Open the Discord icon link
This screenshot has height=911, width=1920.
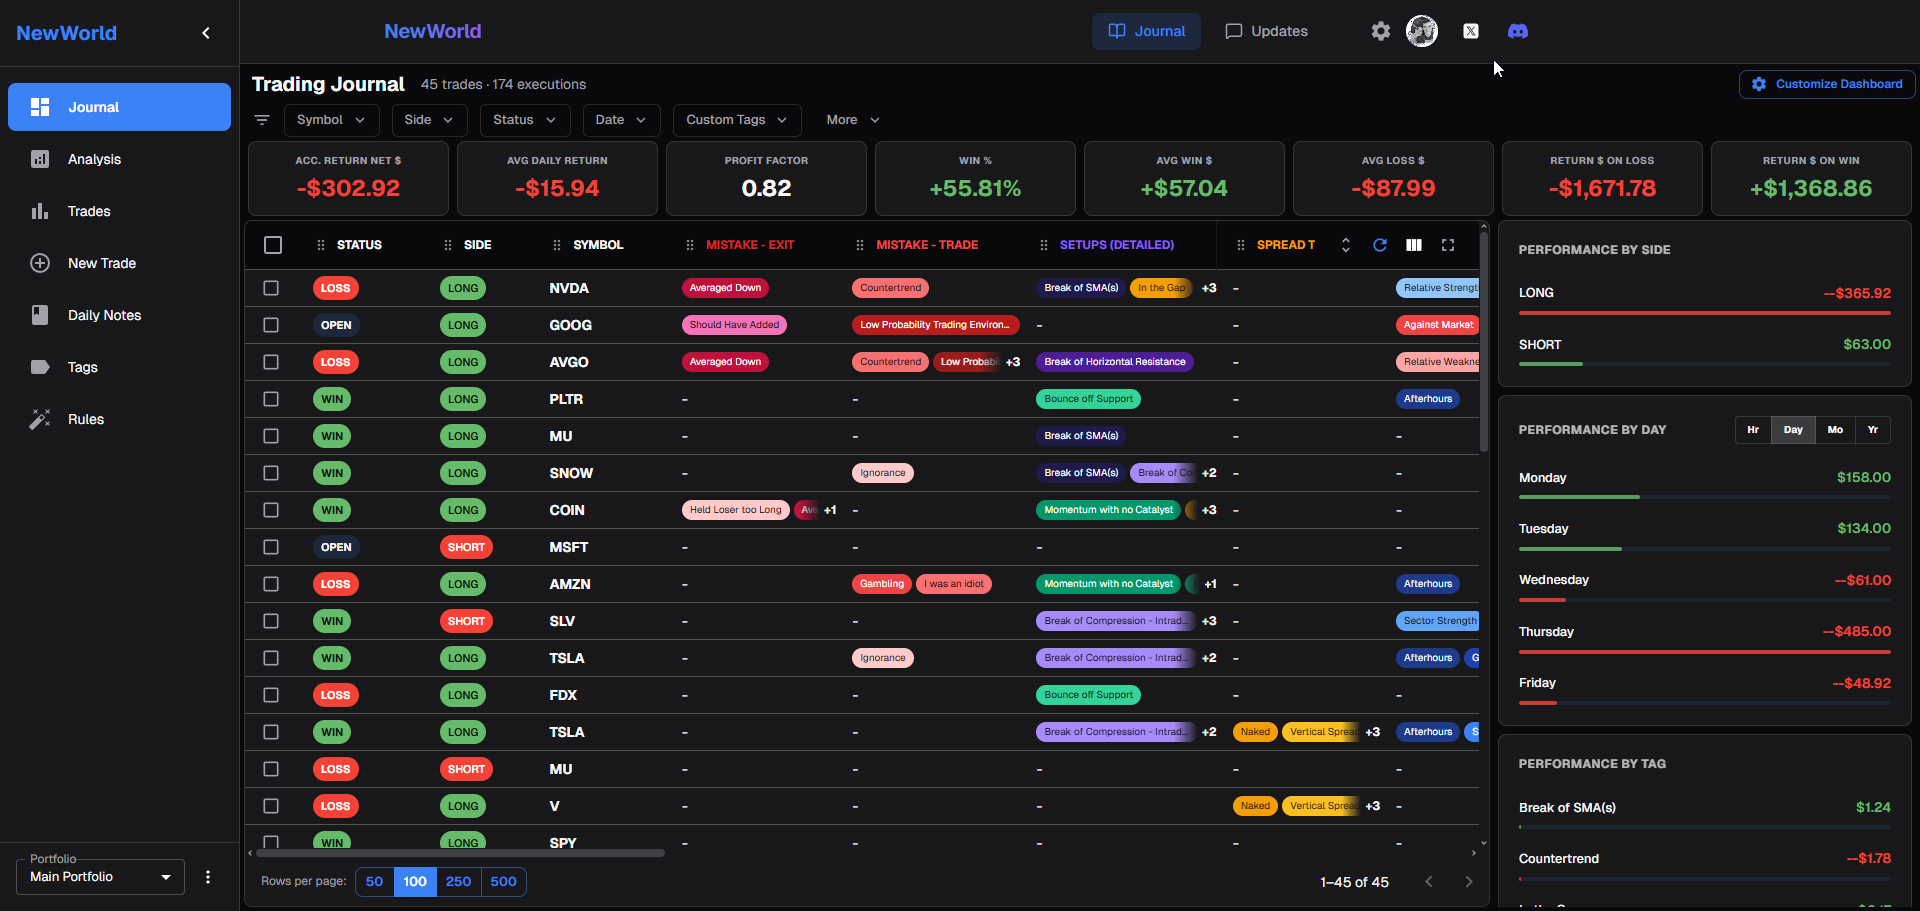pyautogui.click(x=1517, y=31)
